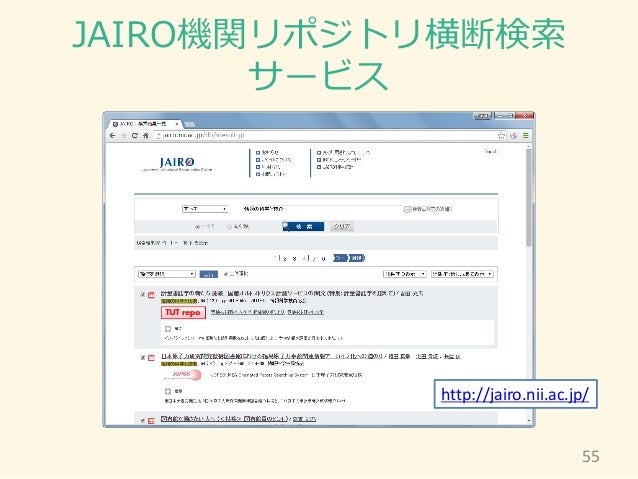Open the third search result title link
638x479 pixels.
(x=238, y=419)
